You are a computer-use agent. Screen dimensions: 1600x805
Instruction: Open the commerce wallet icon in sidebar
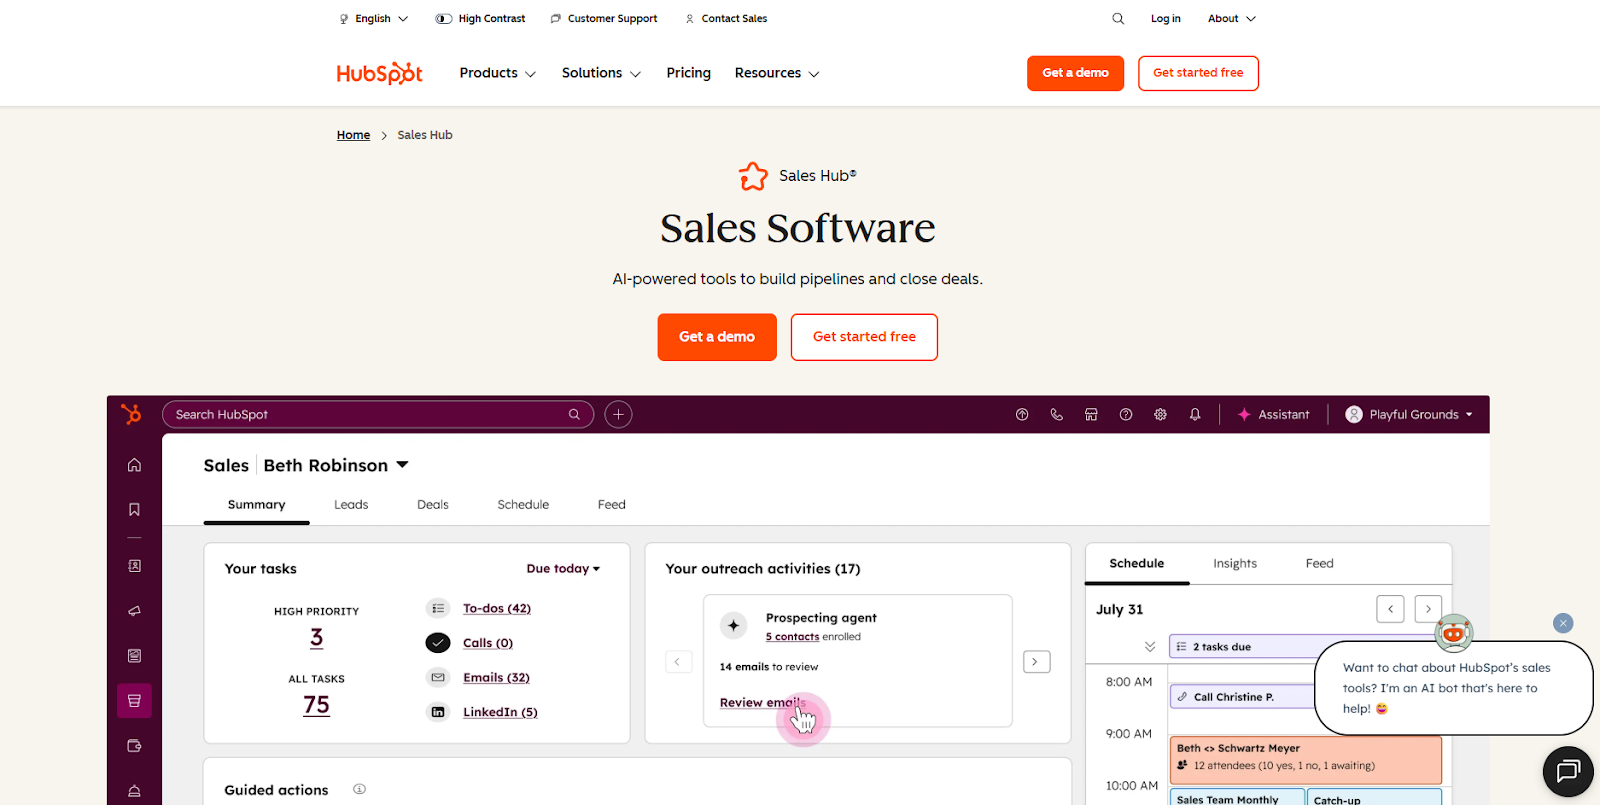click(x=134, y=746)
